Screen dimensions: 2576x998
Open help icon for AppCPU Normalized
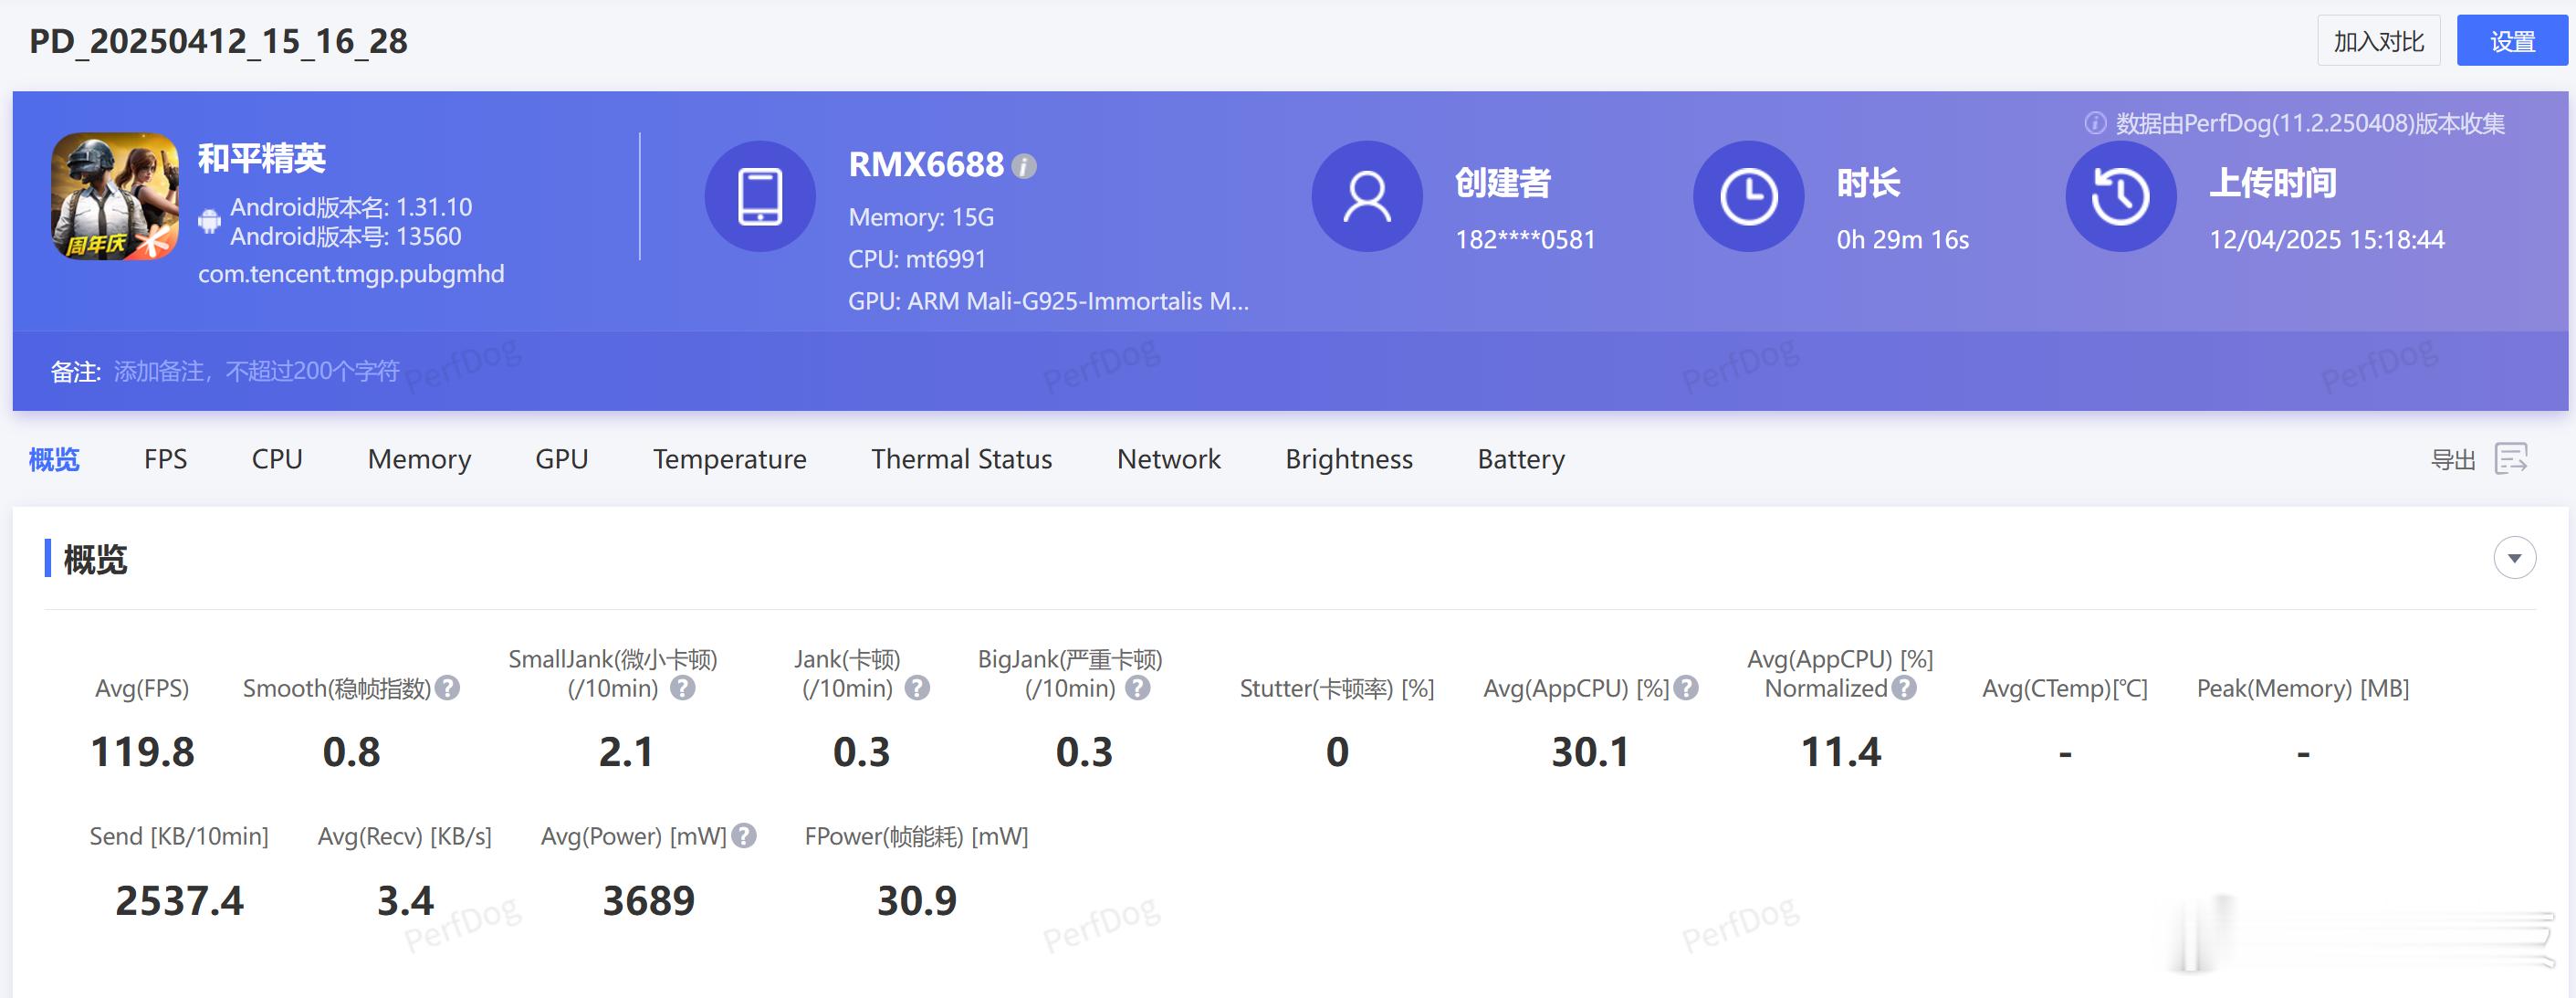(1904, 688)
